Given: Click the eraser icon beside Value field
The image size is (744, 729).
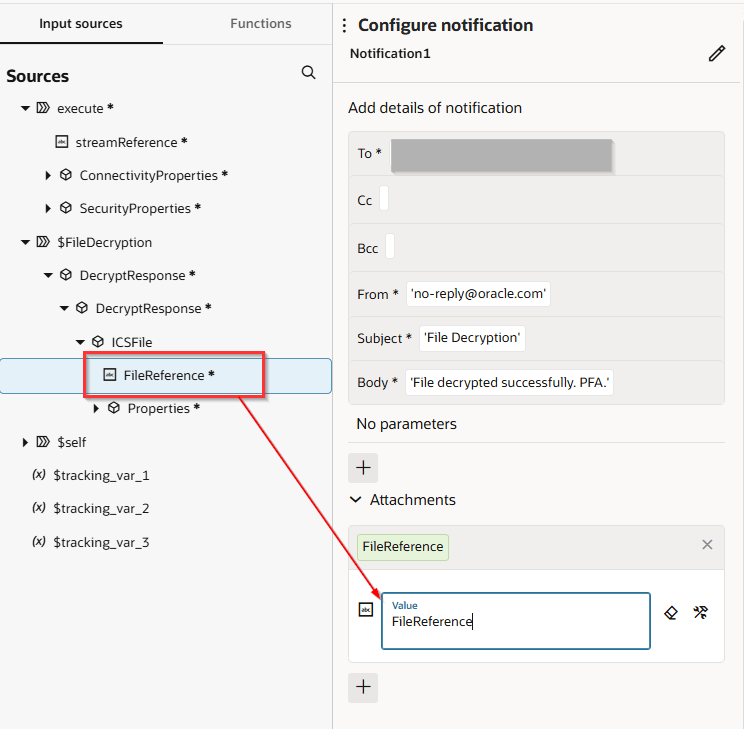Looking at the screenshot, I should (671, 613).
